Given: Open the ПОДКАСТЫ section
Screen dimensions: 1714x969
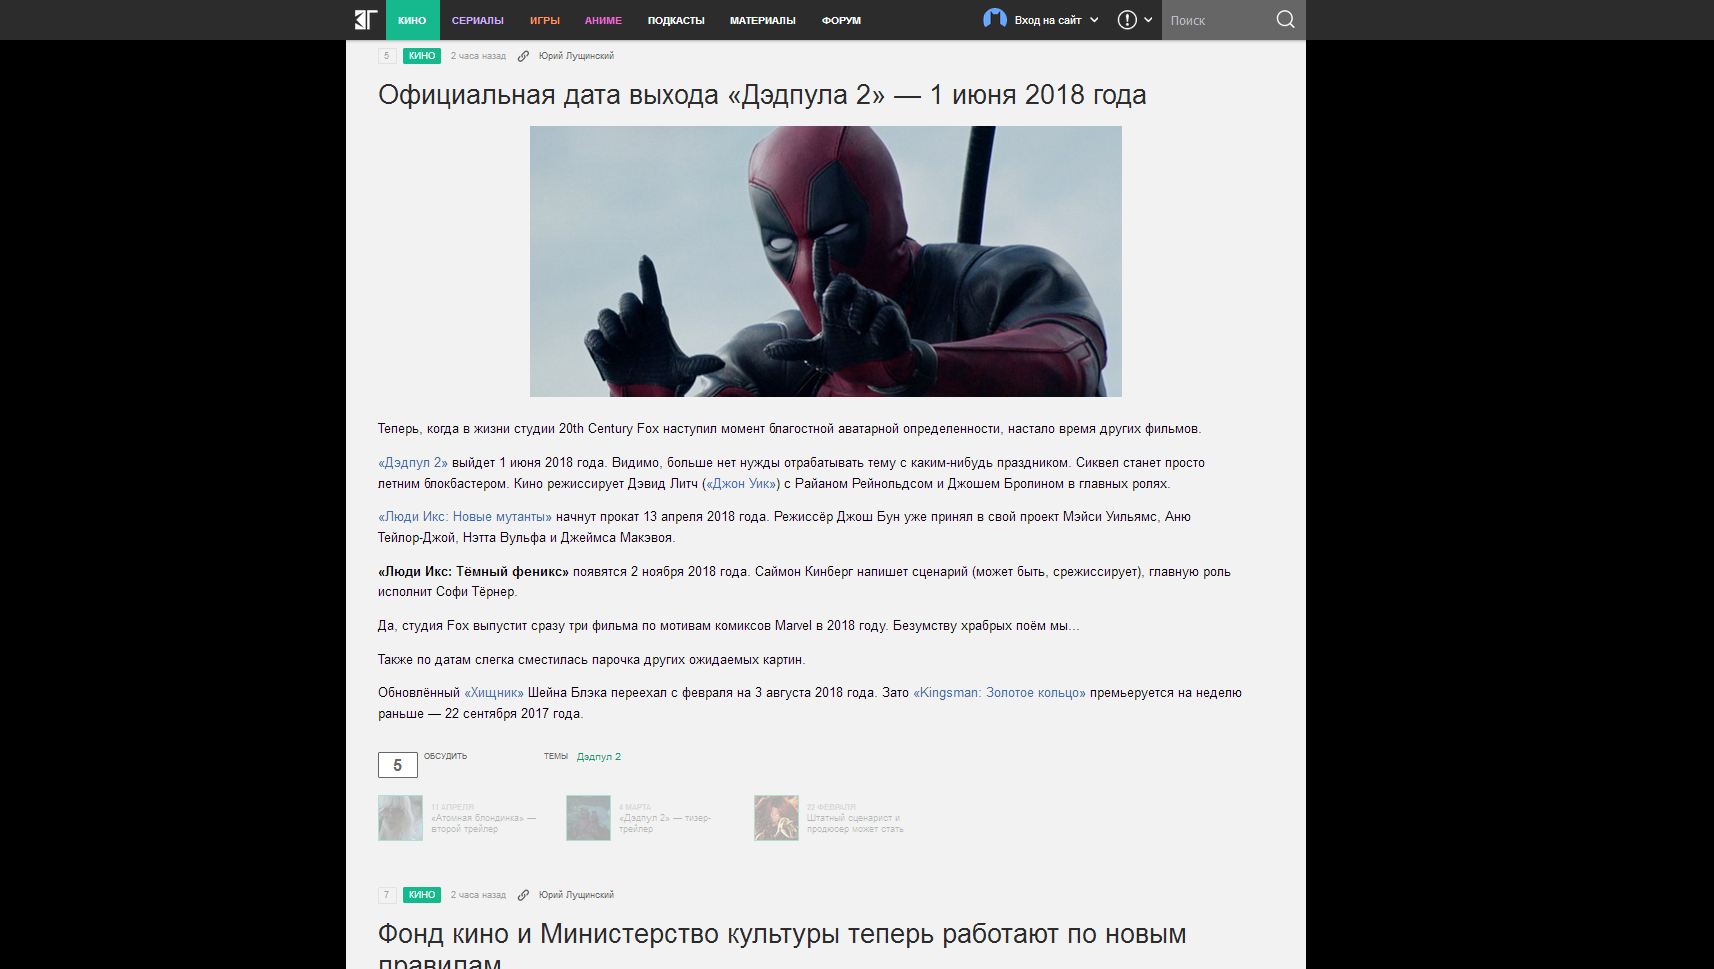Looking at the screenshot, I should (x=676, y=20).
